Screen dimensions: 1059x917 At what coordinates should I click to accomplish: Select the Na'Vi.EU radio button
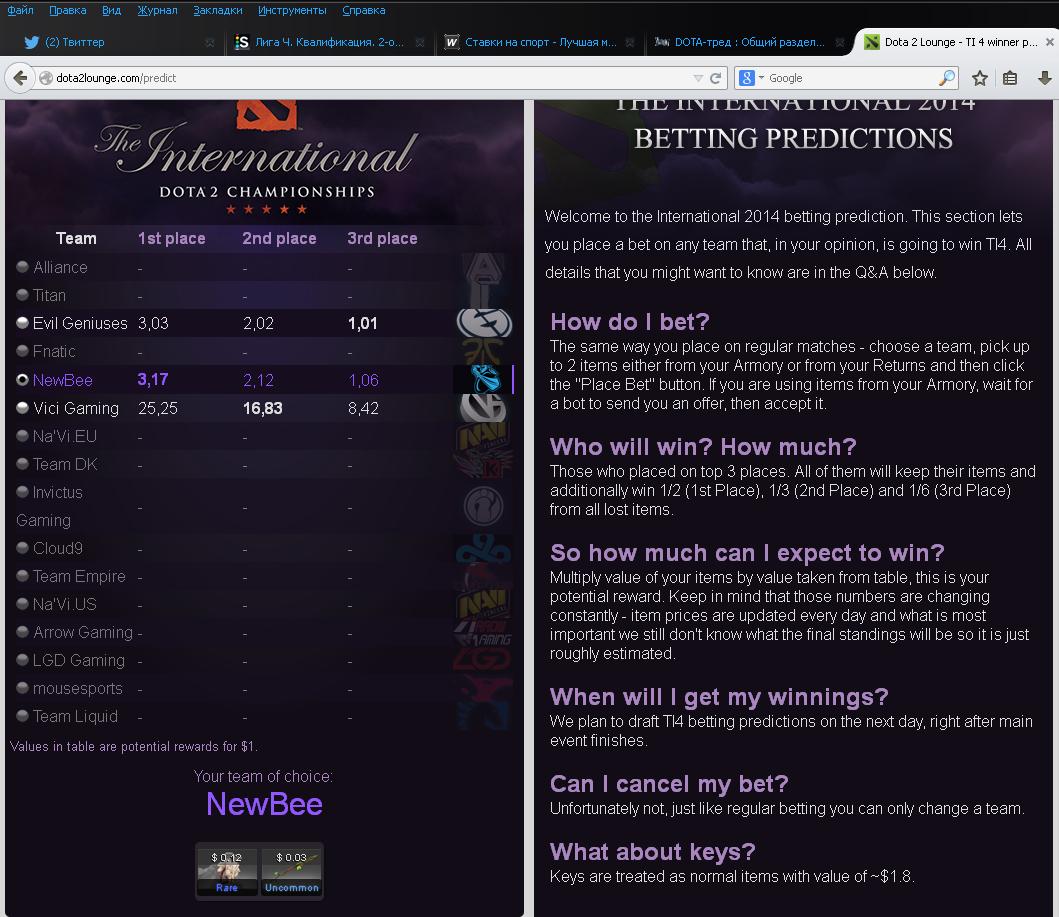[22, 436]
